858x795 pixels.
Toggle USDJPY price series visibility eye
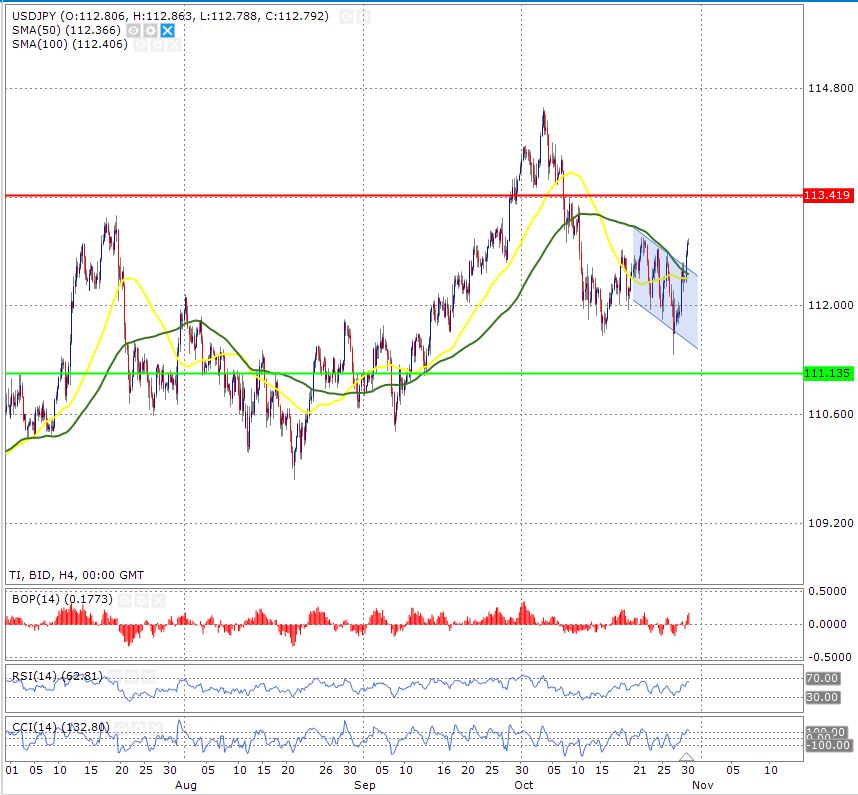point(344,17)
